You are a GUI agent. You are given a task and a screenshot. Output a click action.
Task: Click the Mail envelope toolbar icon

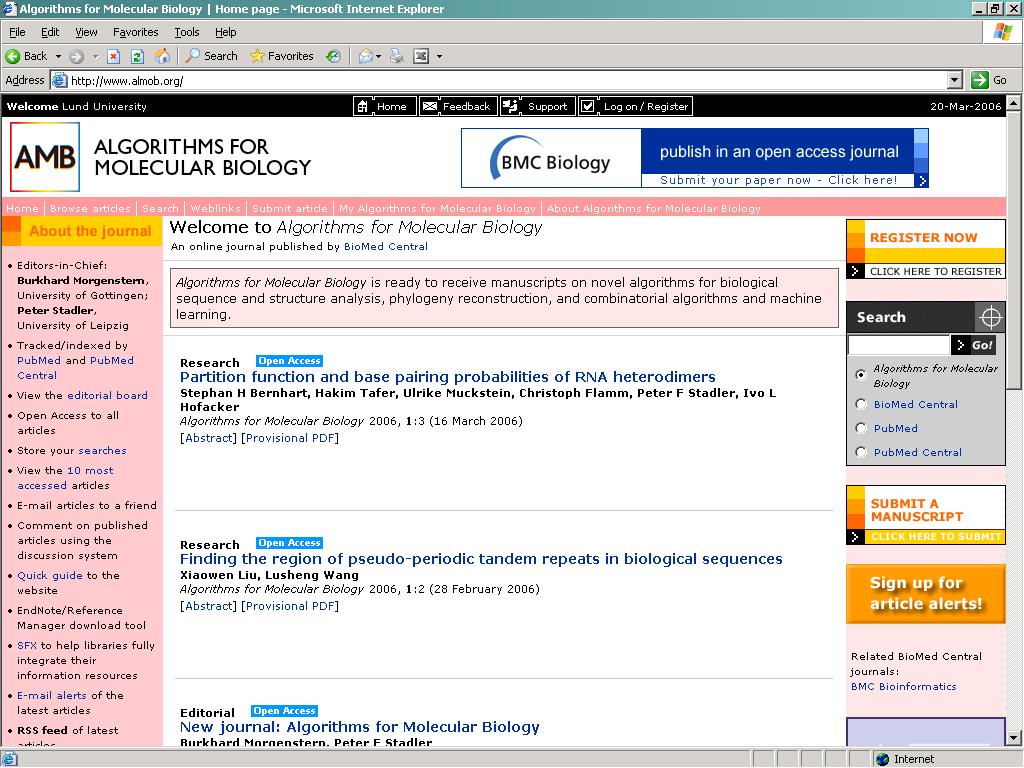pos(366,56)
